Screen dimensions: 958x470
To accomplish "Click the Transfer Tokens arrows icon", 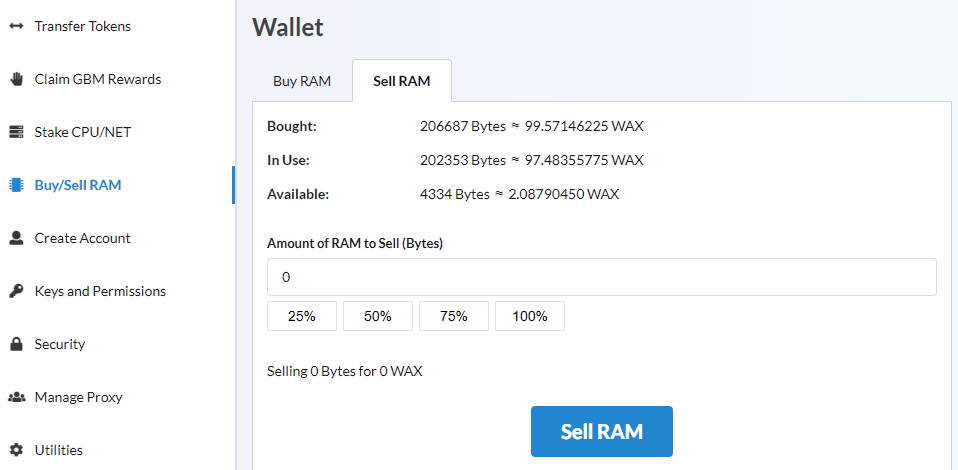I will pos(16,26).
